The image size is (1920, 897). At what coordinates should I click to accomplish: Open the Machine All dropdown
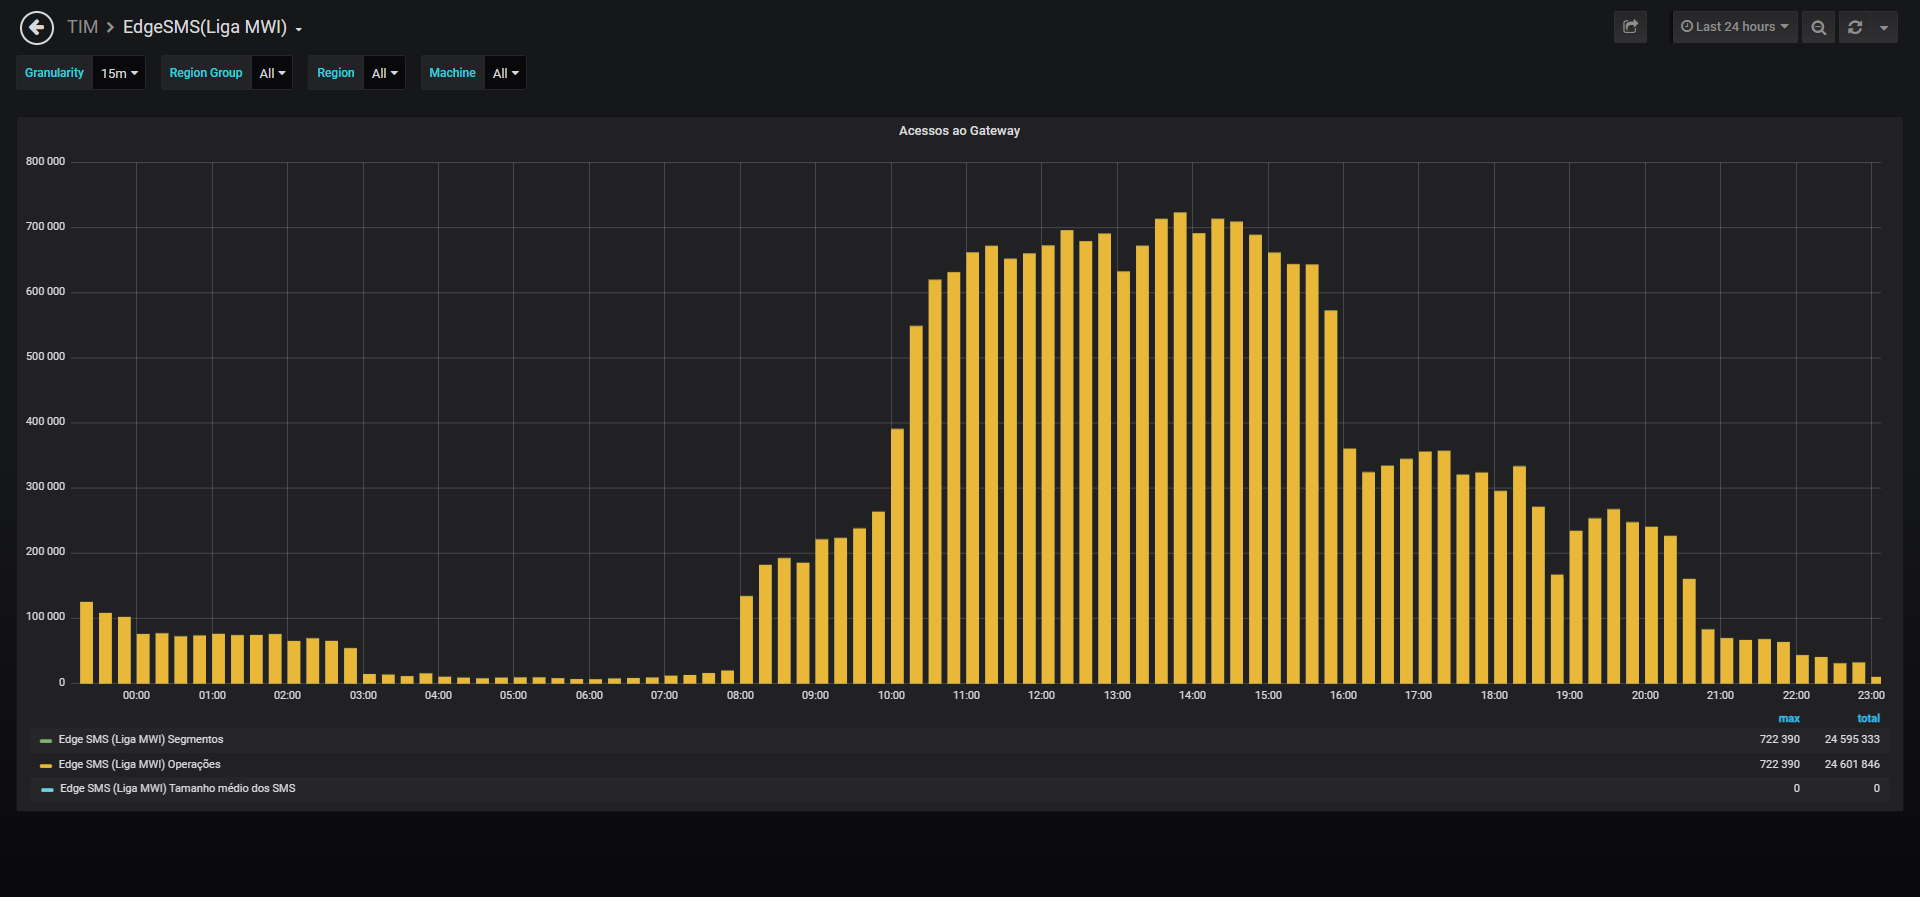tap(505, 73)
